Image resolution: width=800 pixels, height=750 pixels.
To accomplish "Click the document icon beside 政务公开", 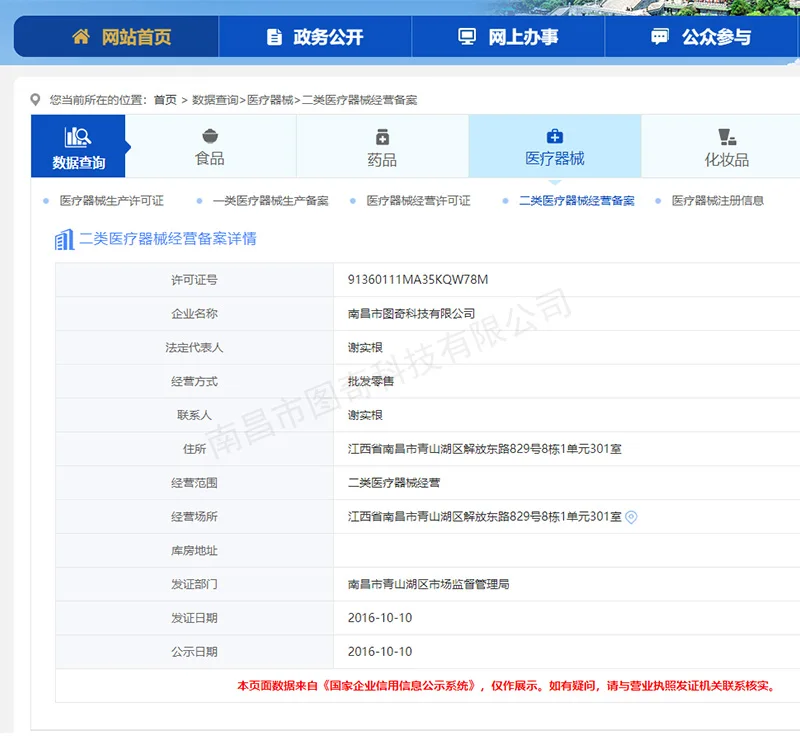I will pos(274,37).
